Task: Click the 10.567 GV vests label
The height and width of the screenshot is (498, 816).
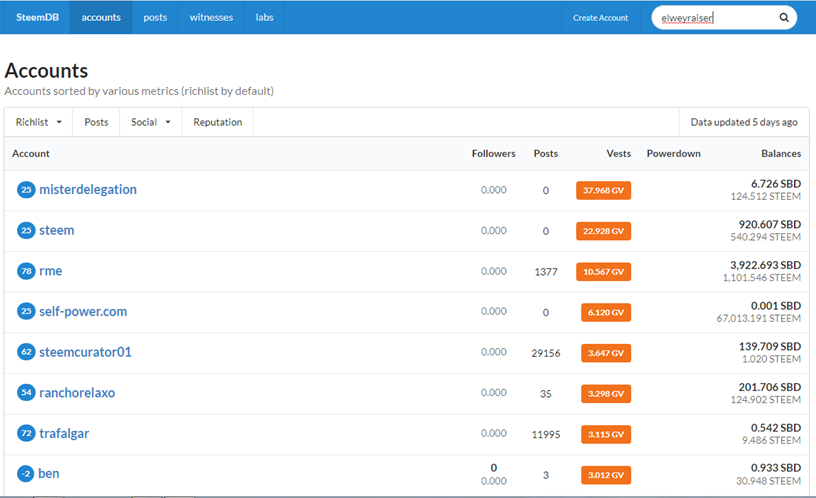Action: pyautogui.click(x=603, y=272)
